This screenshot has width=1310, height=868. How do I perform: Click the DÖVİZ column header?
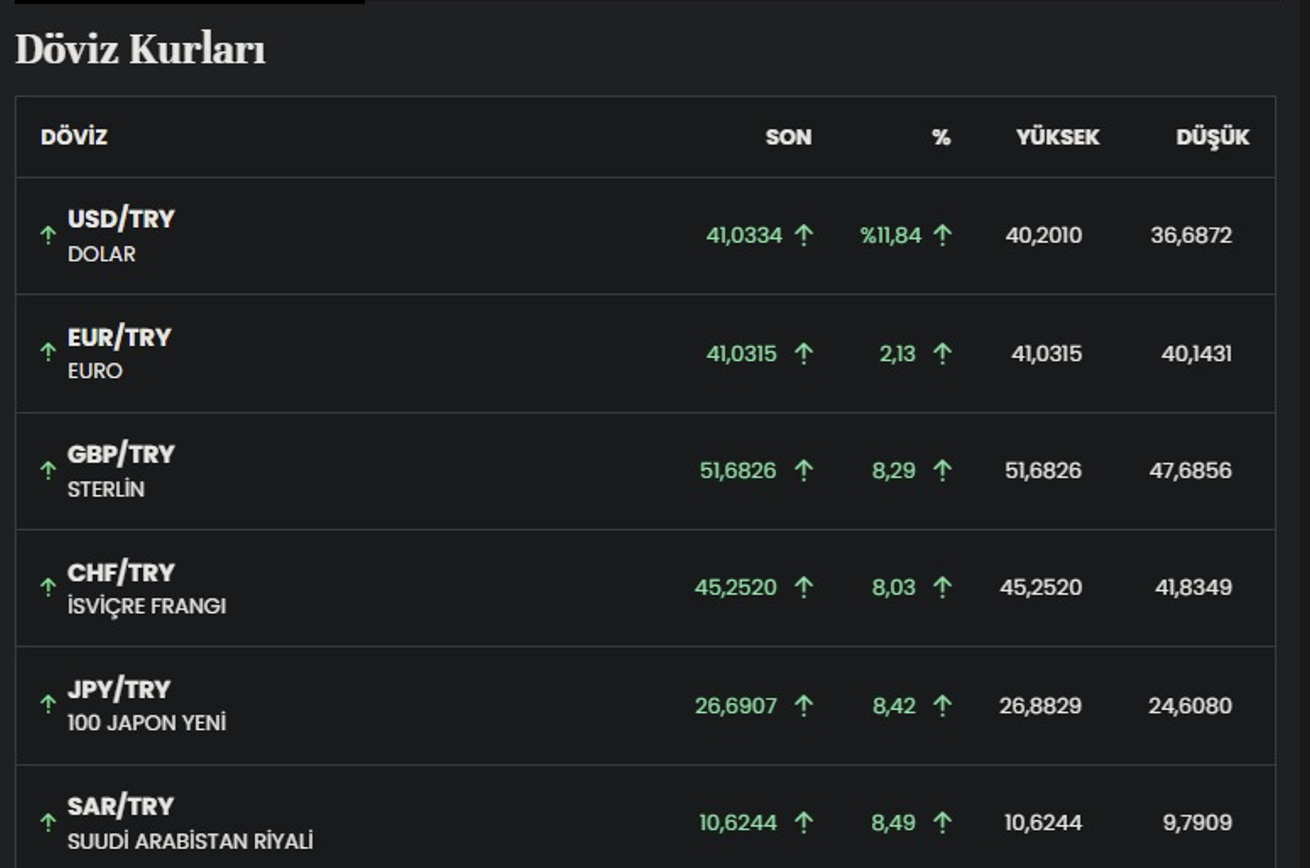pos(74,137)
